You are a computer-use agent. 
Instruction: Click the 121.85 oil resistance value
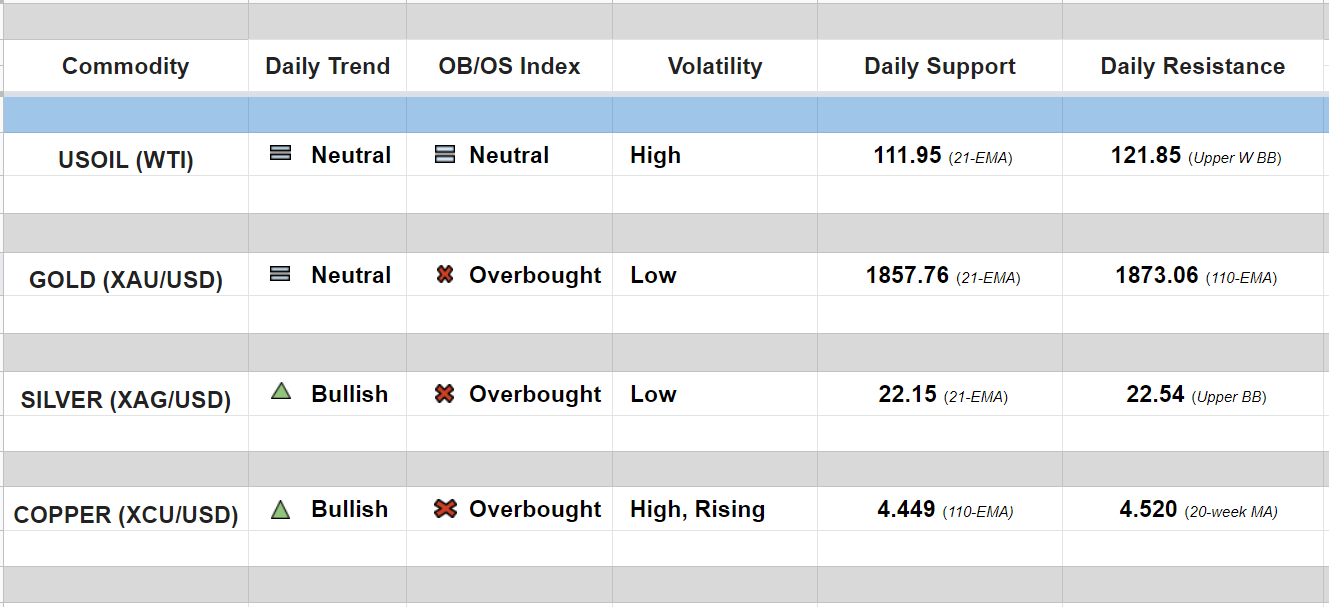point(1146,156)
